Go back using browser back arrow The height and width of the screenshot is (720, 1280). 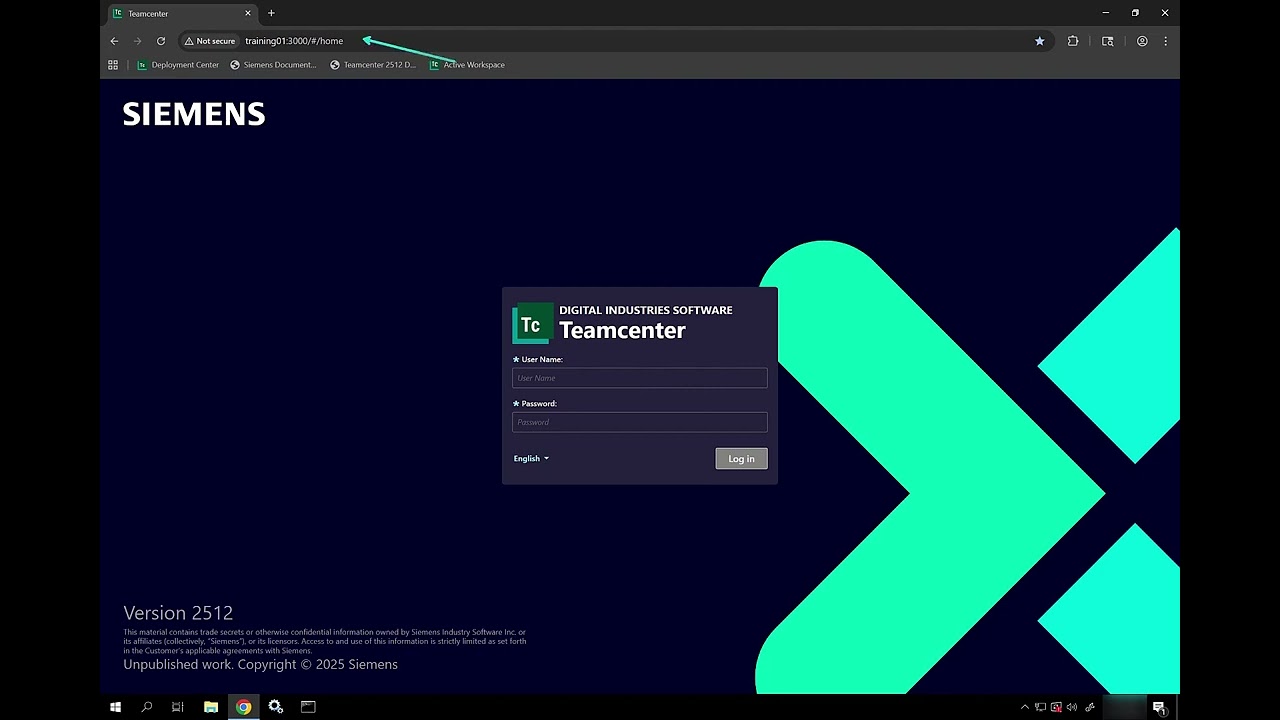click(x=114, y=41)
